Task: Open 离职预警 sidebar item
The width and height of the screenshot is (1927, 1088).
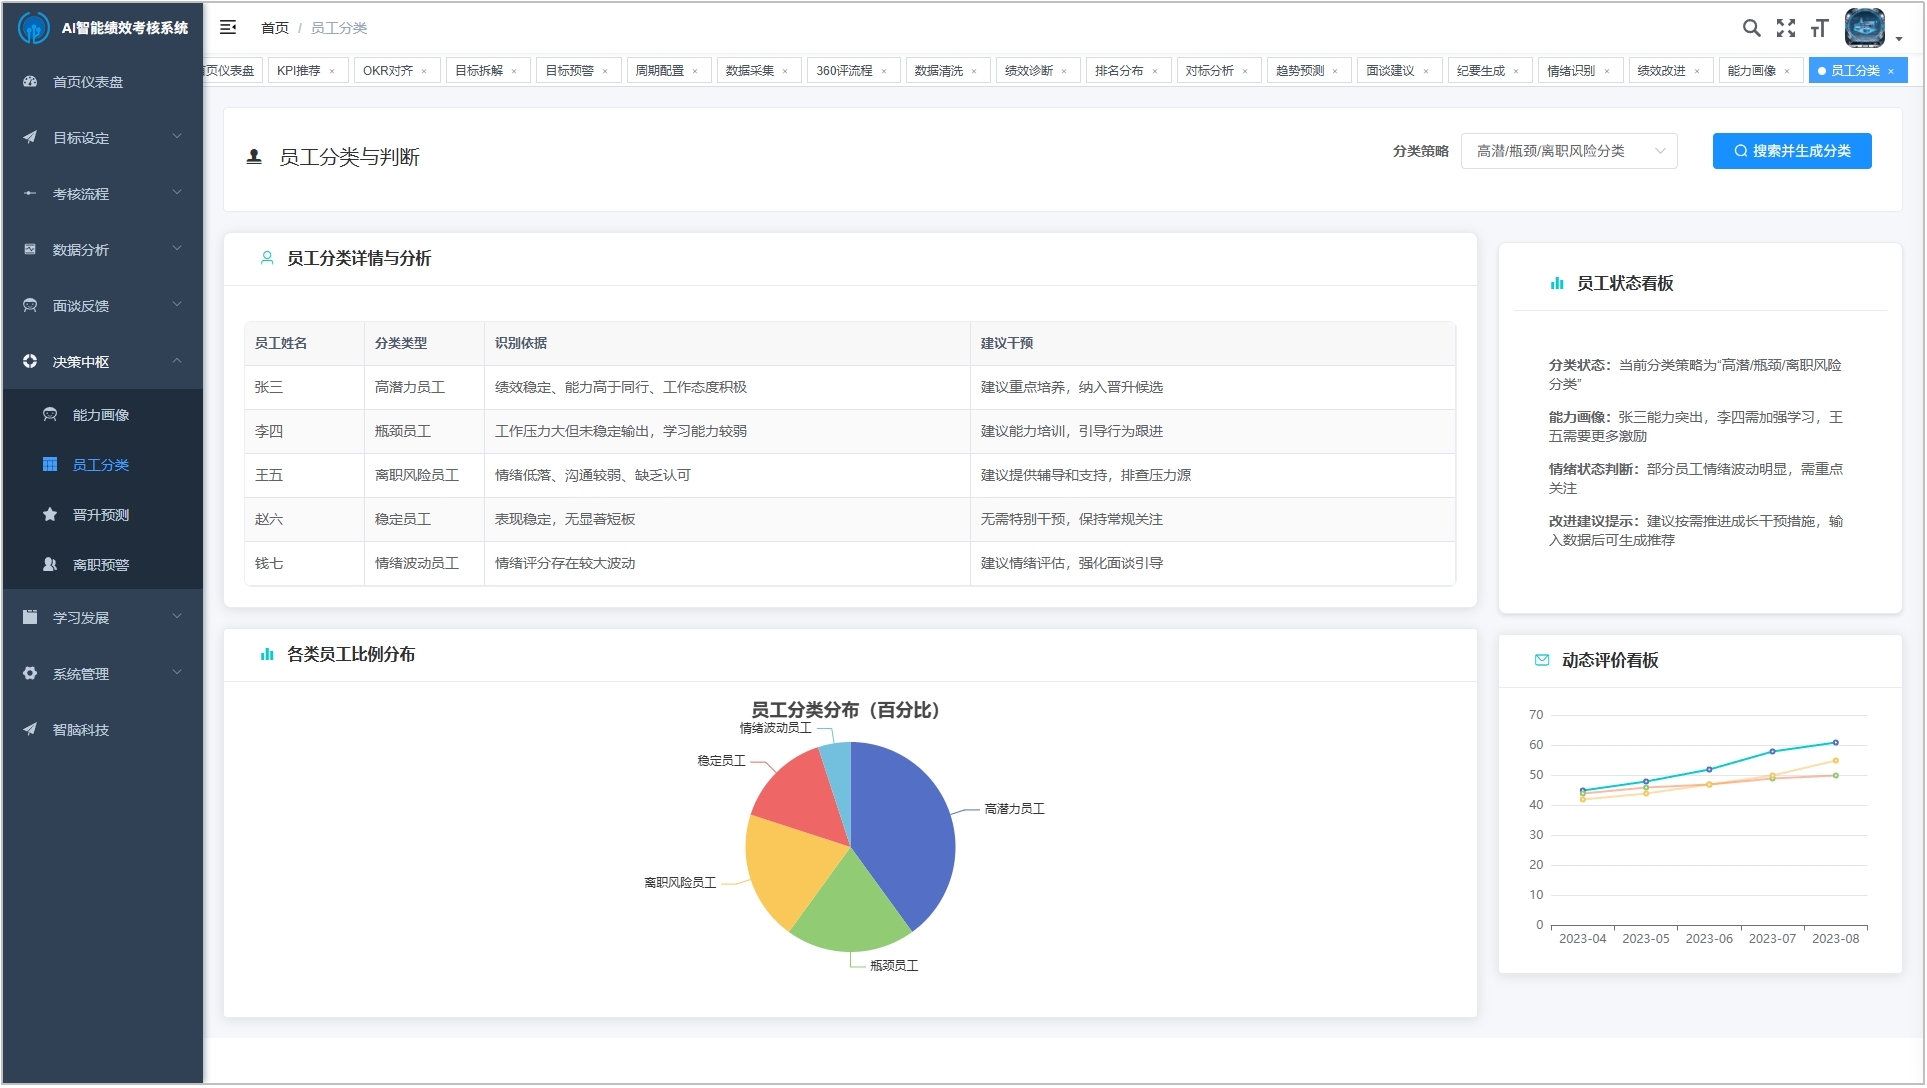Action: [x=100, y=565]
